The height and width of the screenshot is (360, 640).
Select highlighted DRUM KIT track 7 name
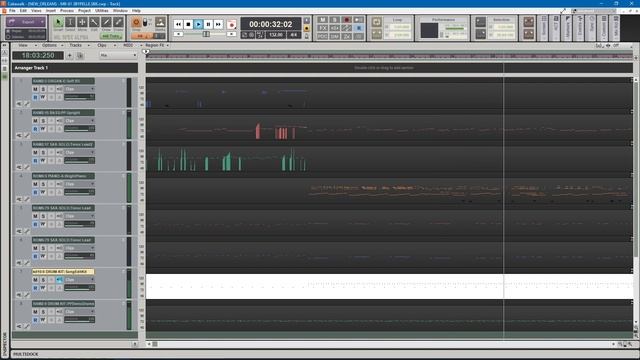pyautogui.click(x=63, y=272)
